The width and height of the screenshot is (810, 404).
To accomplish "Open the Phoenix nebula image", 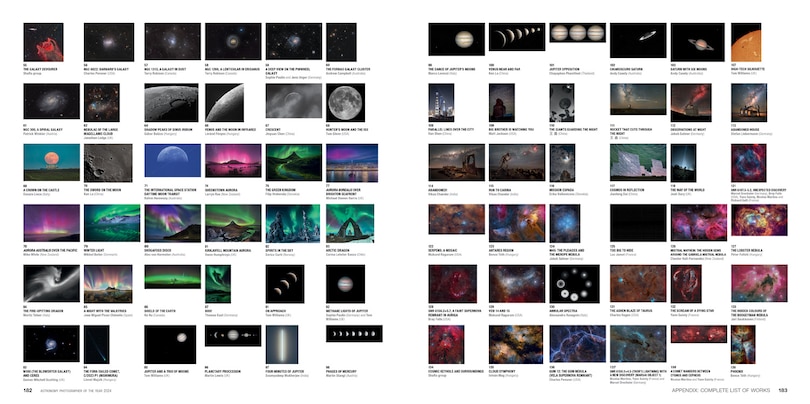I will 743,345.
